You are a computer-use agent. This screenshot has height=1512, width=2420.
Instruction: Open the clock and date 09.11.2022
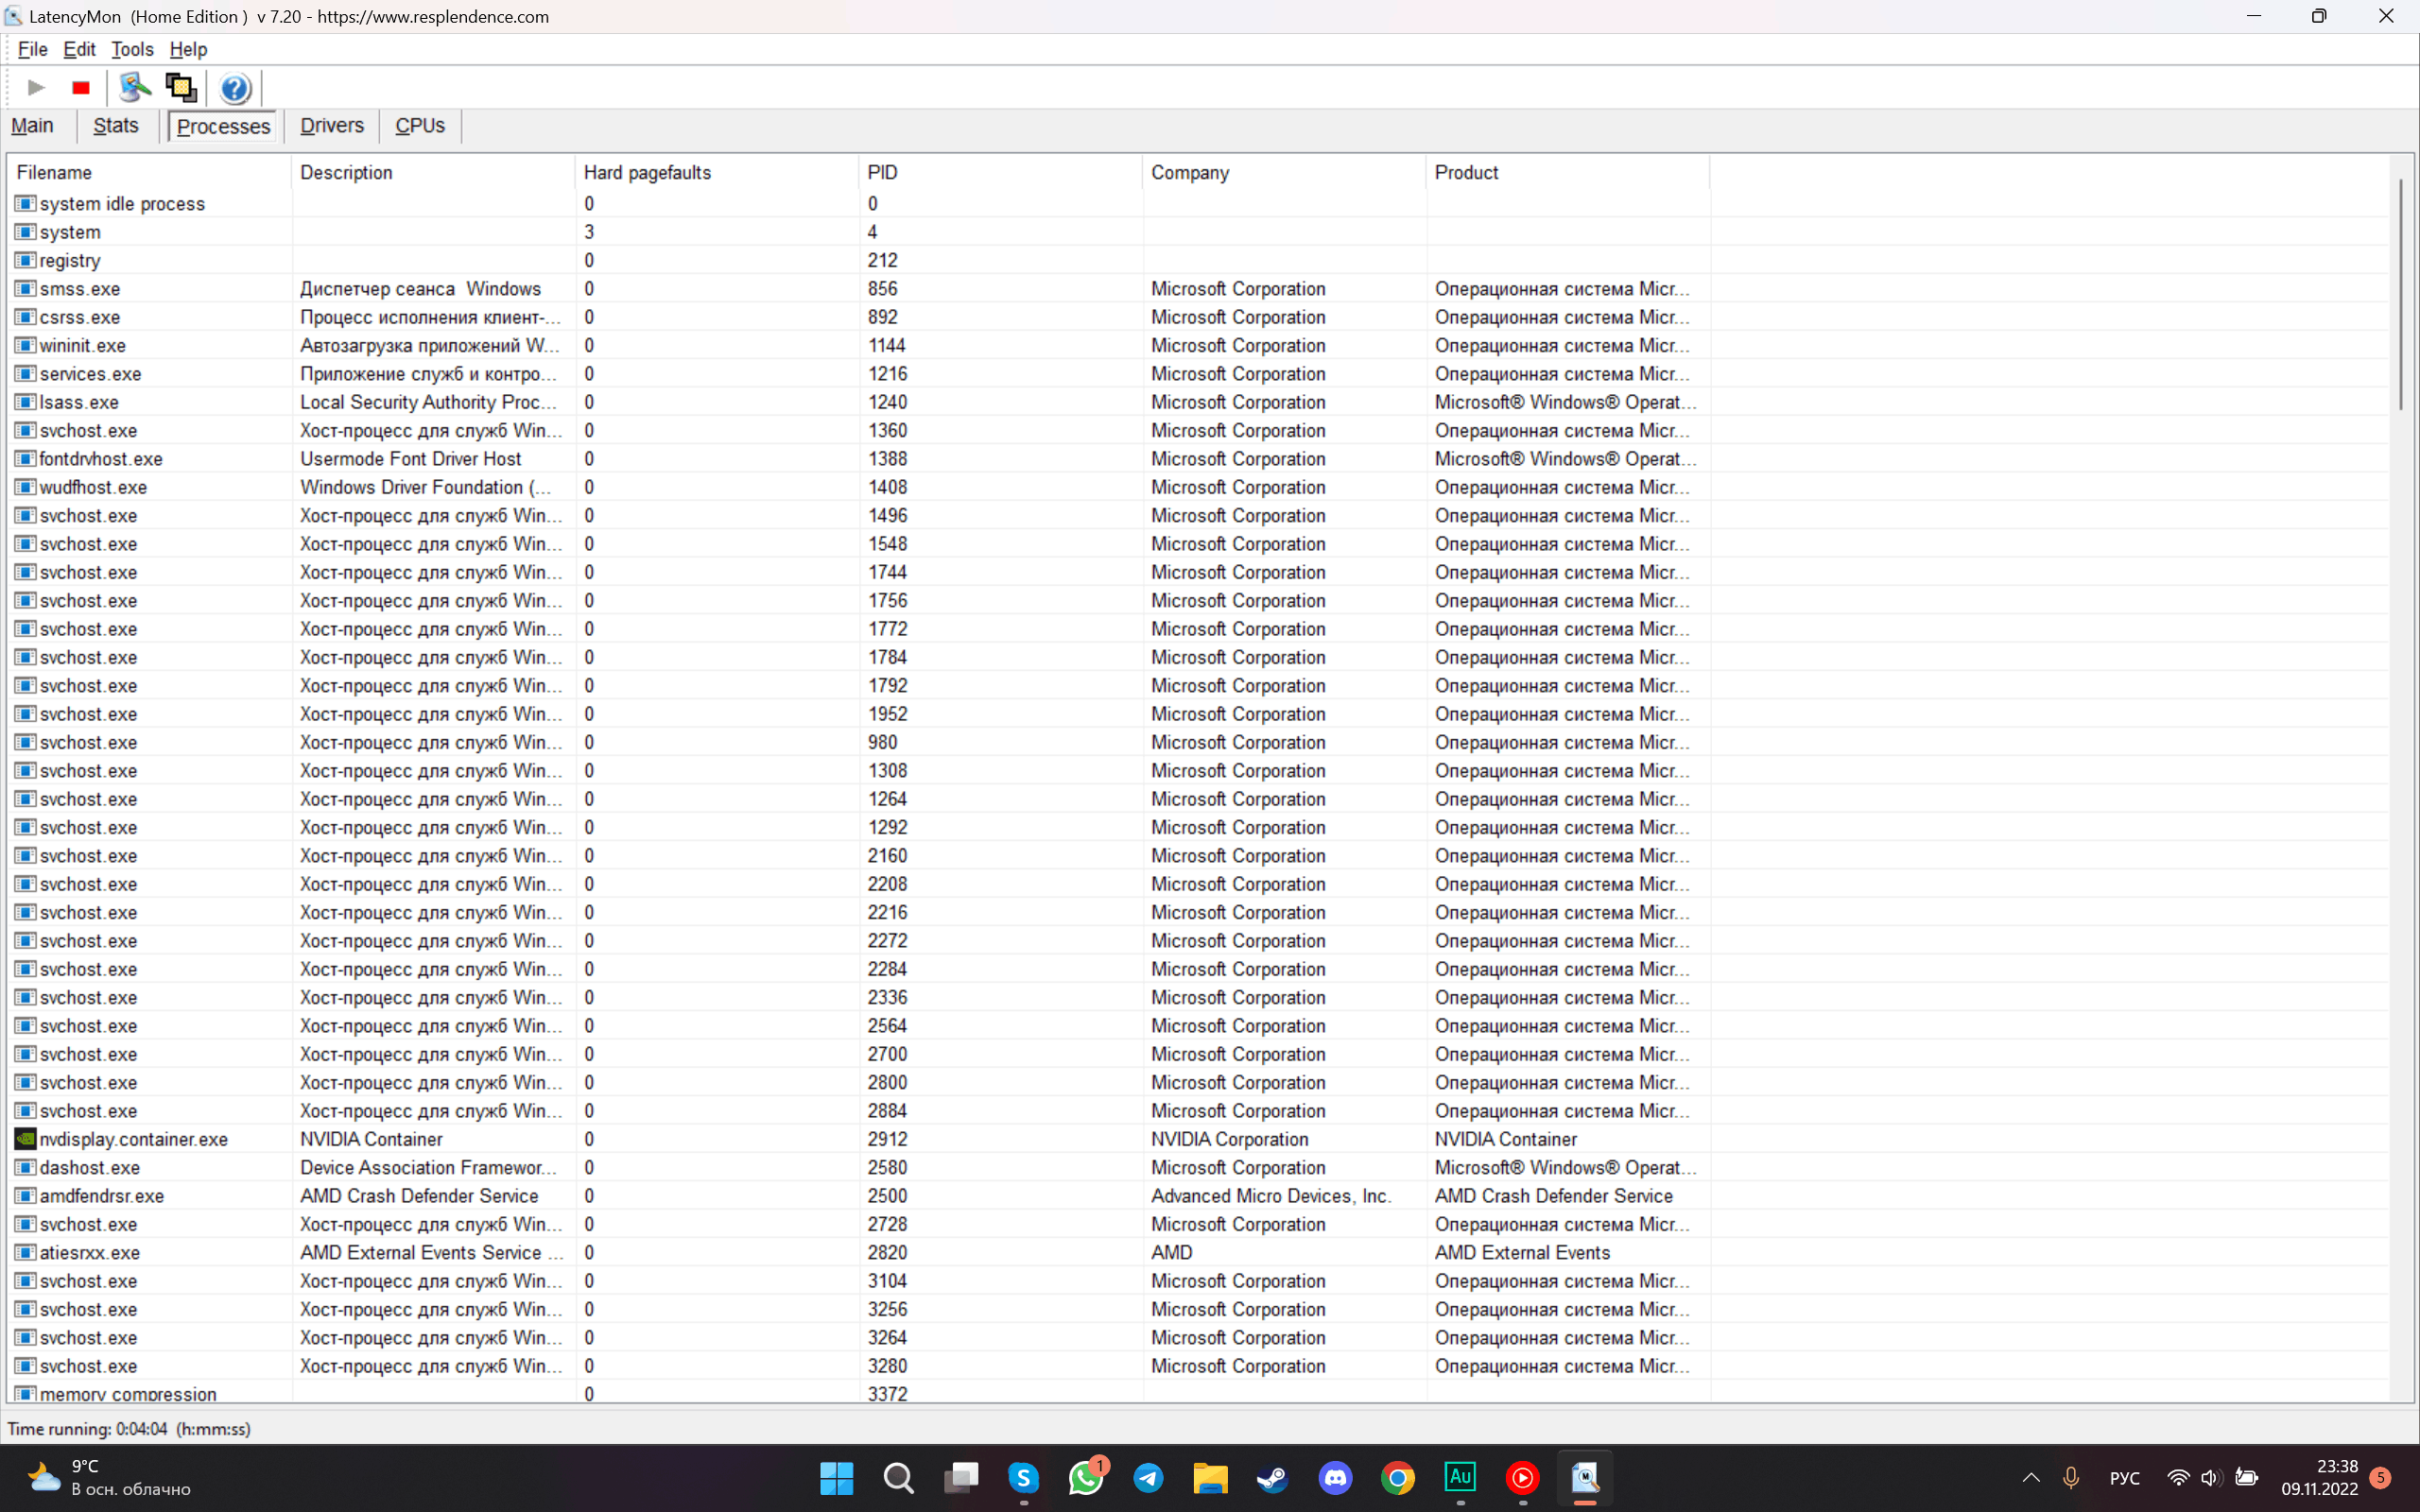click(x=2320, y=1478)
